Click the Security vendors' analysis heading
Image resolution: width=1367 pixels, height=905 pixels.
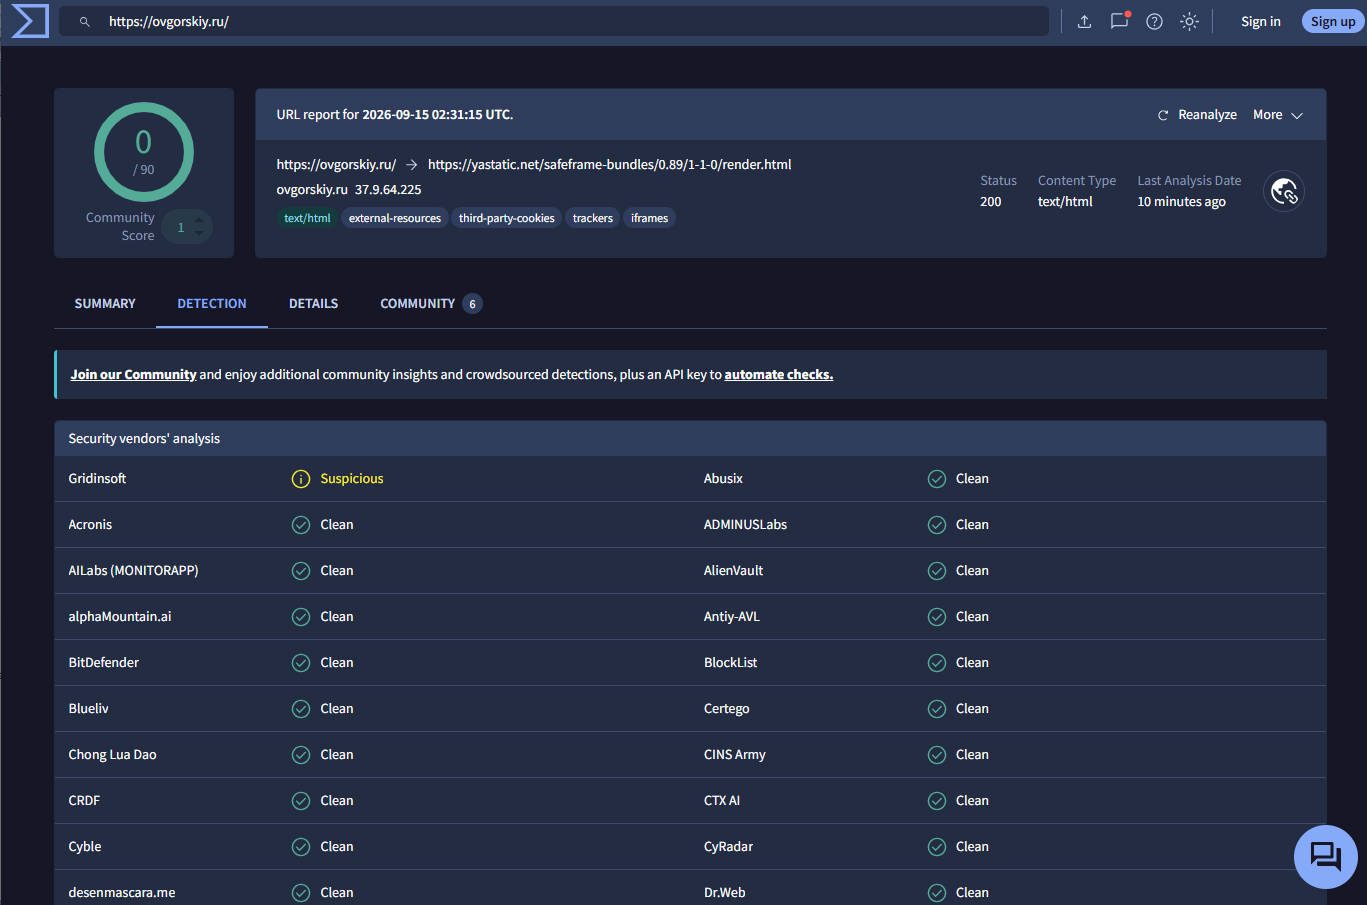point(144,439)
